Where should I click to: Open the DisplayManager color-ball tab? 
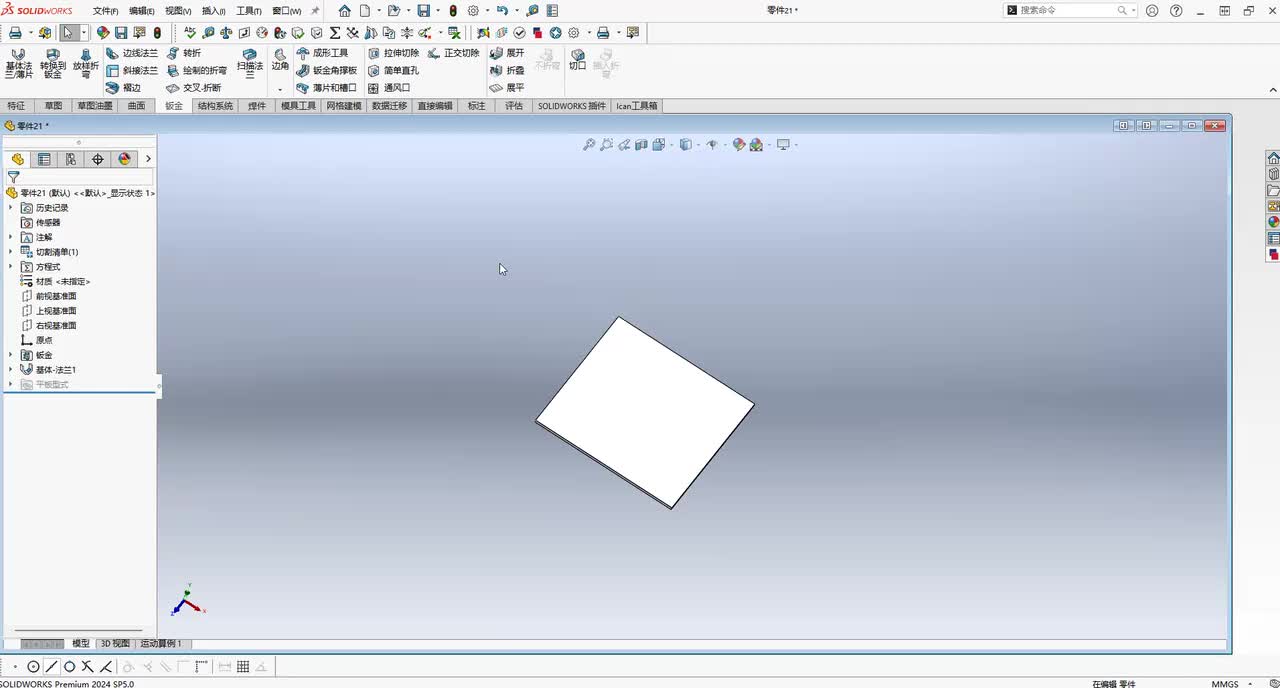pos(125,159)
